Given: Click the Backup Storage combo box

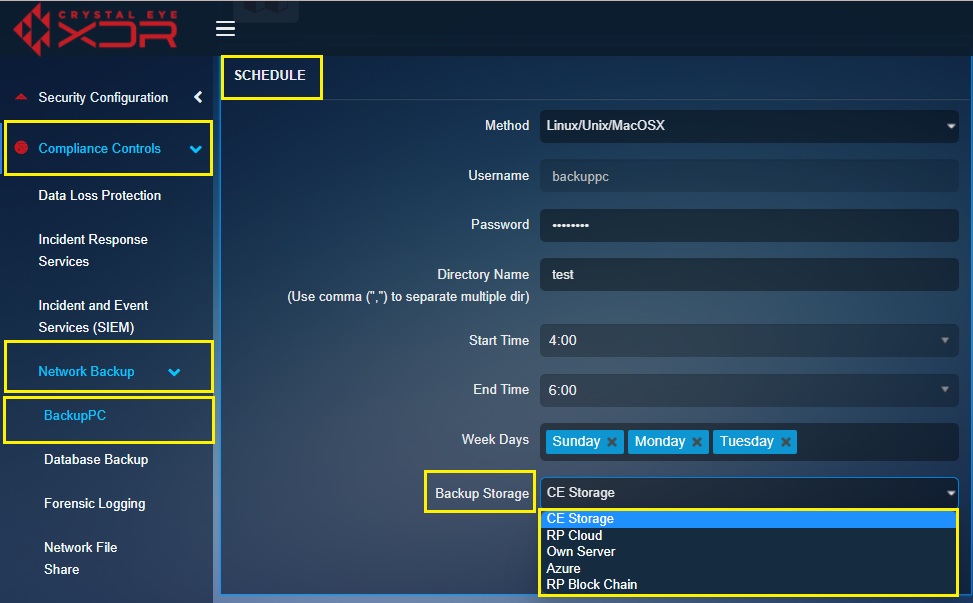Looking at the screenshot, I should click(x=749, y=493).
